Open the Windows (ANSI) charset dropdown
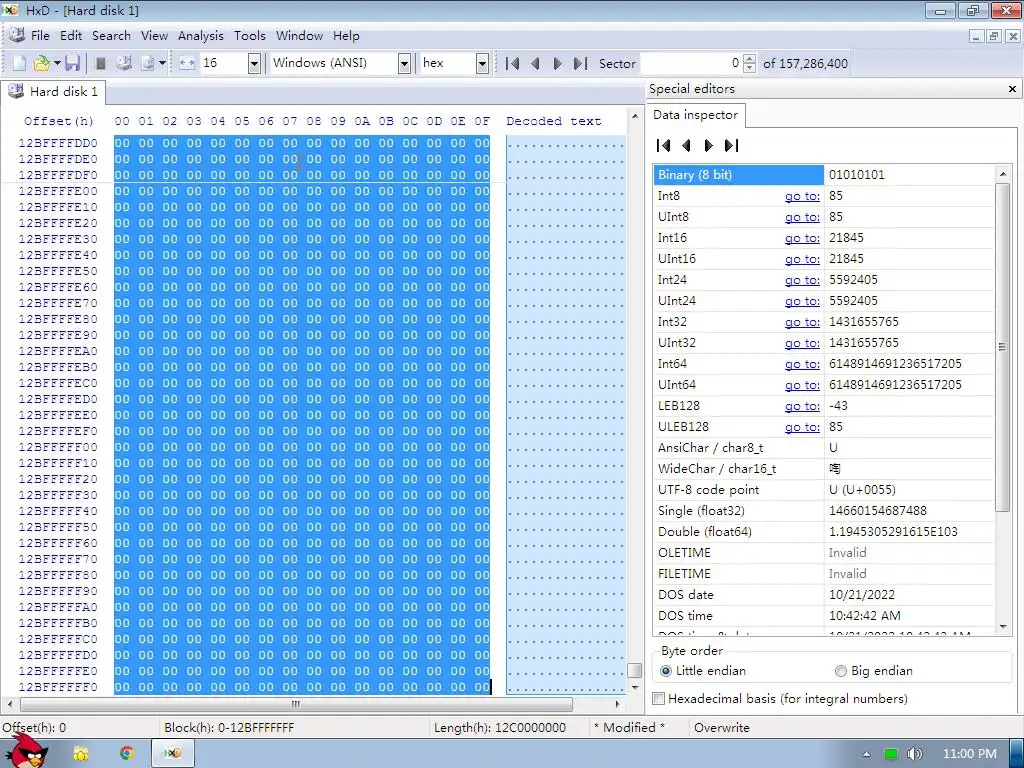1024x768 pixels. pyautogui.click(x=404, y=63)
